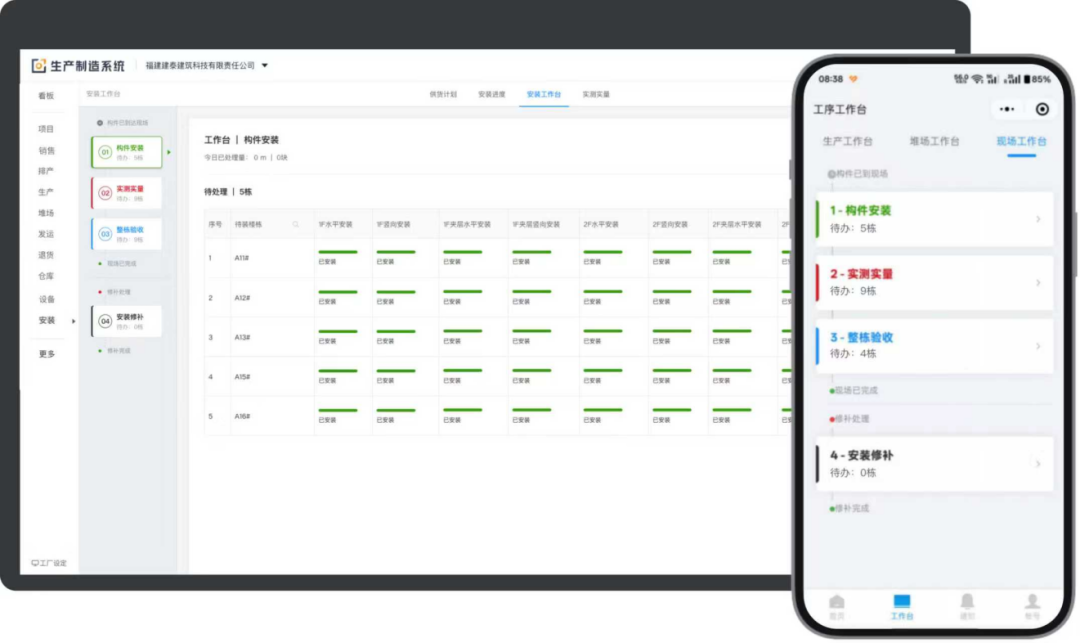Click green arrow beside 构件安装 card
Screen dimensions: 1080x643
click(169, 152)
